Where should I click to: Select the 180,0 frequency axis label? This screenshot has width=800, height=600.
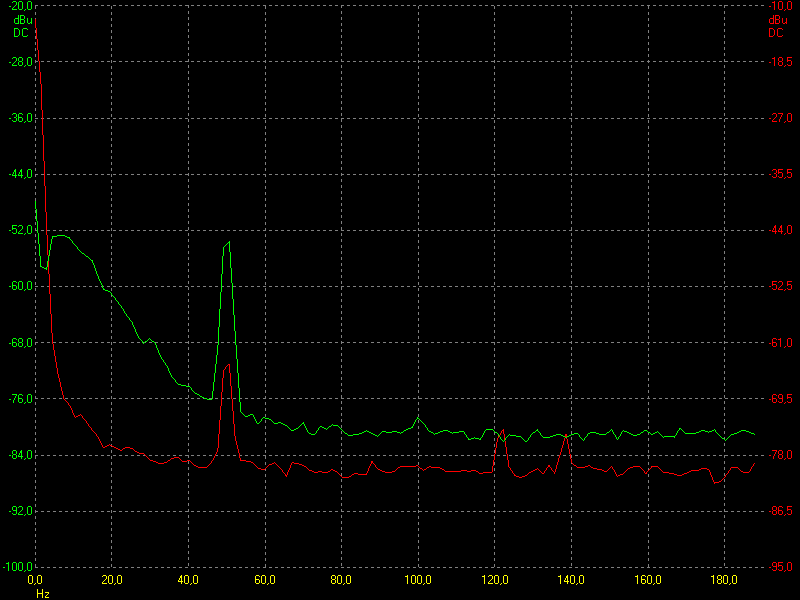[724, 580]
